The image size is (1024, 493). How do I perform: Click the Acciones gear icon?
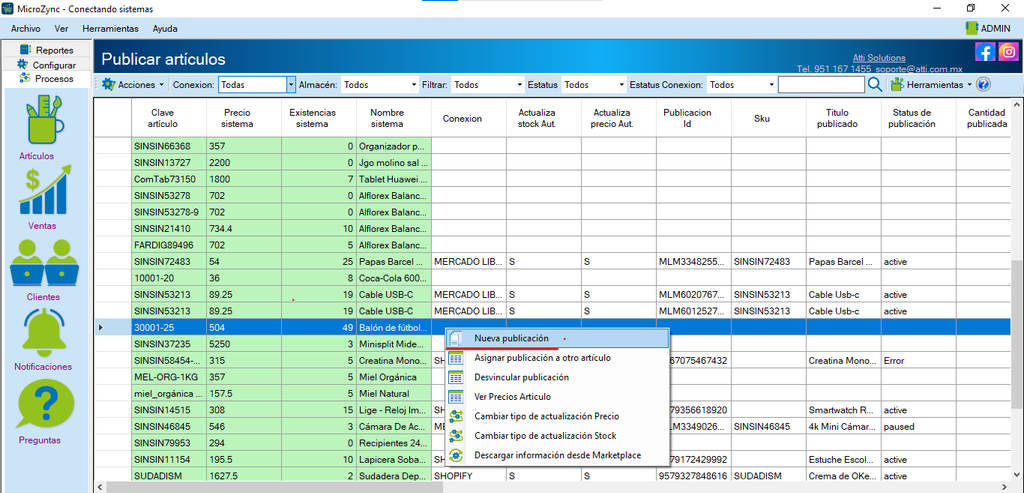point(108,85)
